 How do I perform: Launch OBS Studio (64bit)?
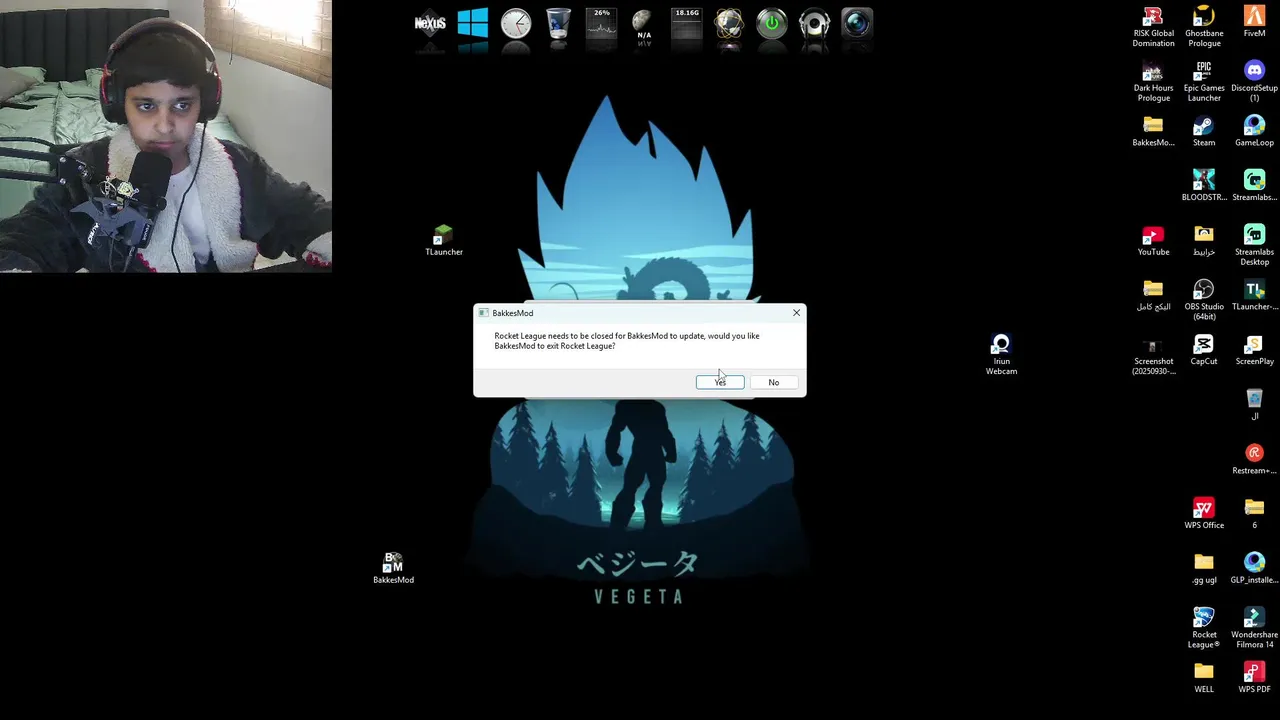point(1204,300)
